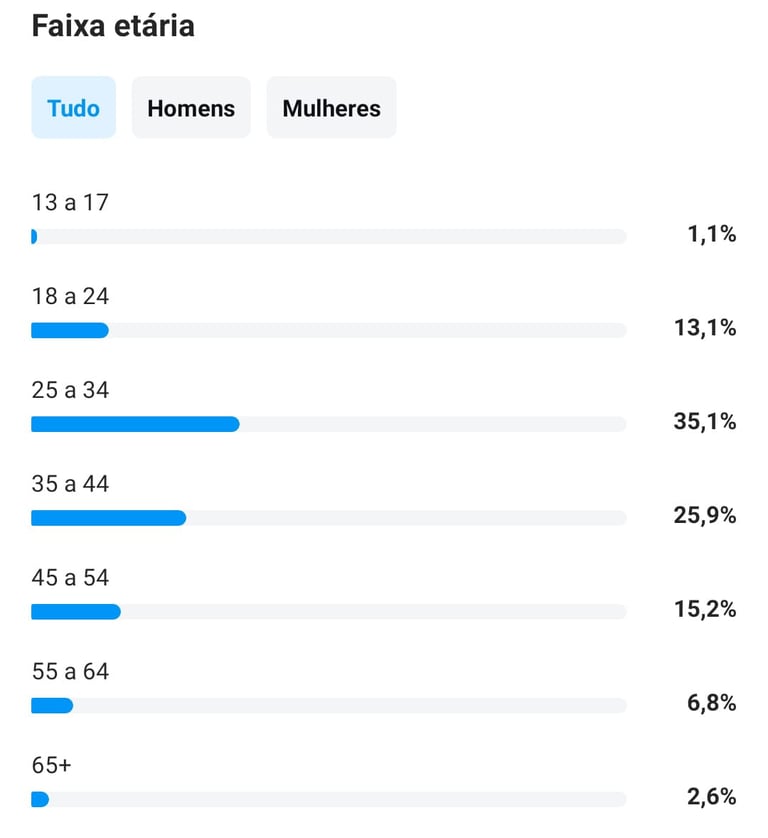Click the 25,9% percentage value
Viewport: 768px width, 838px height.
point(705,515)
